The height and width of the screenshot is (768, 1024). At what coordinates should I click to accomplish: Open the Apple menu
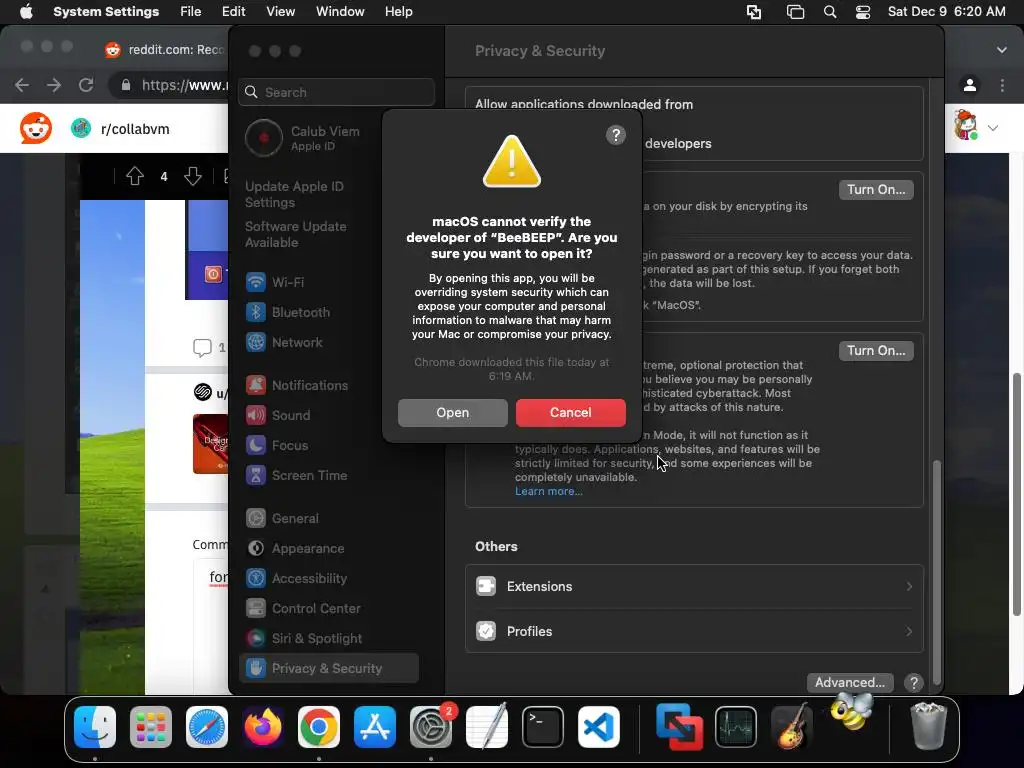(x=26, y=12)
